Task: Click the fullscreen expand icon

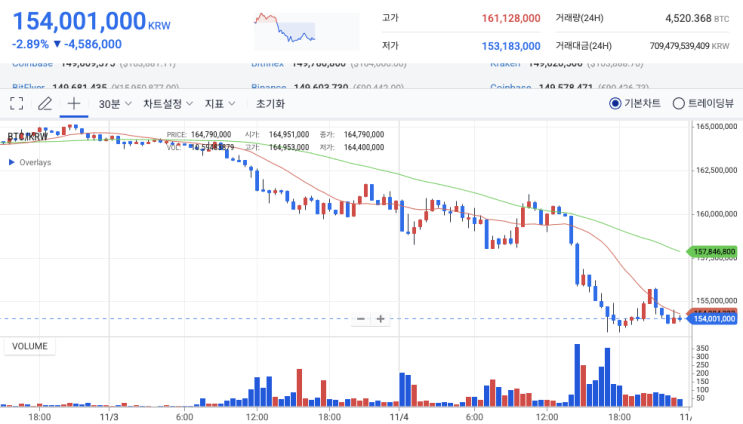Action: point(17,103)
